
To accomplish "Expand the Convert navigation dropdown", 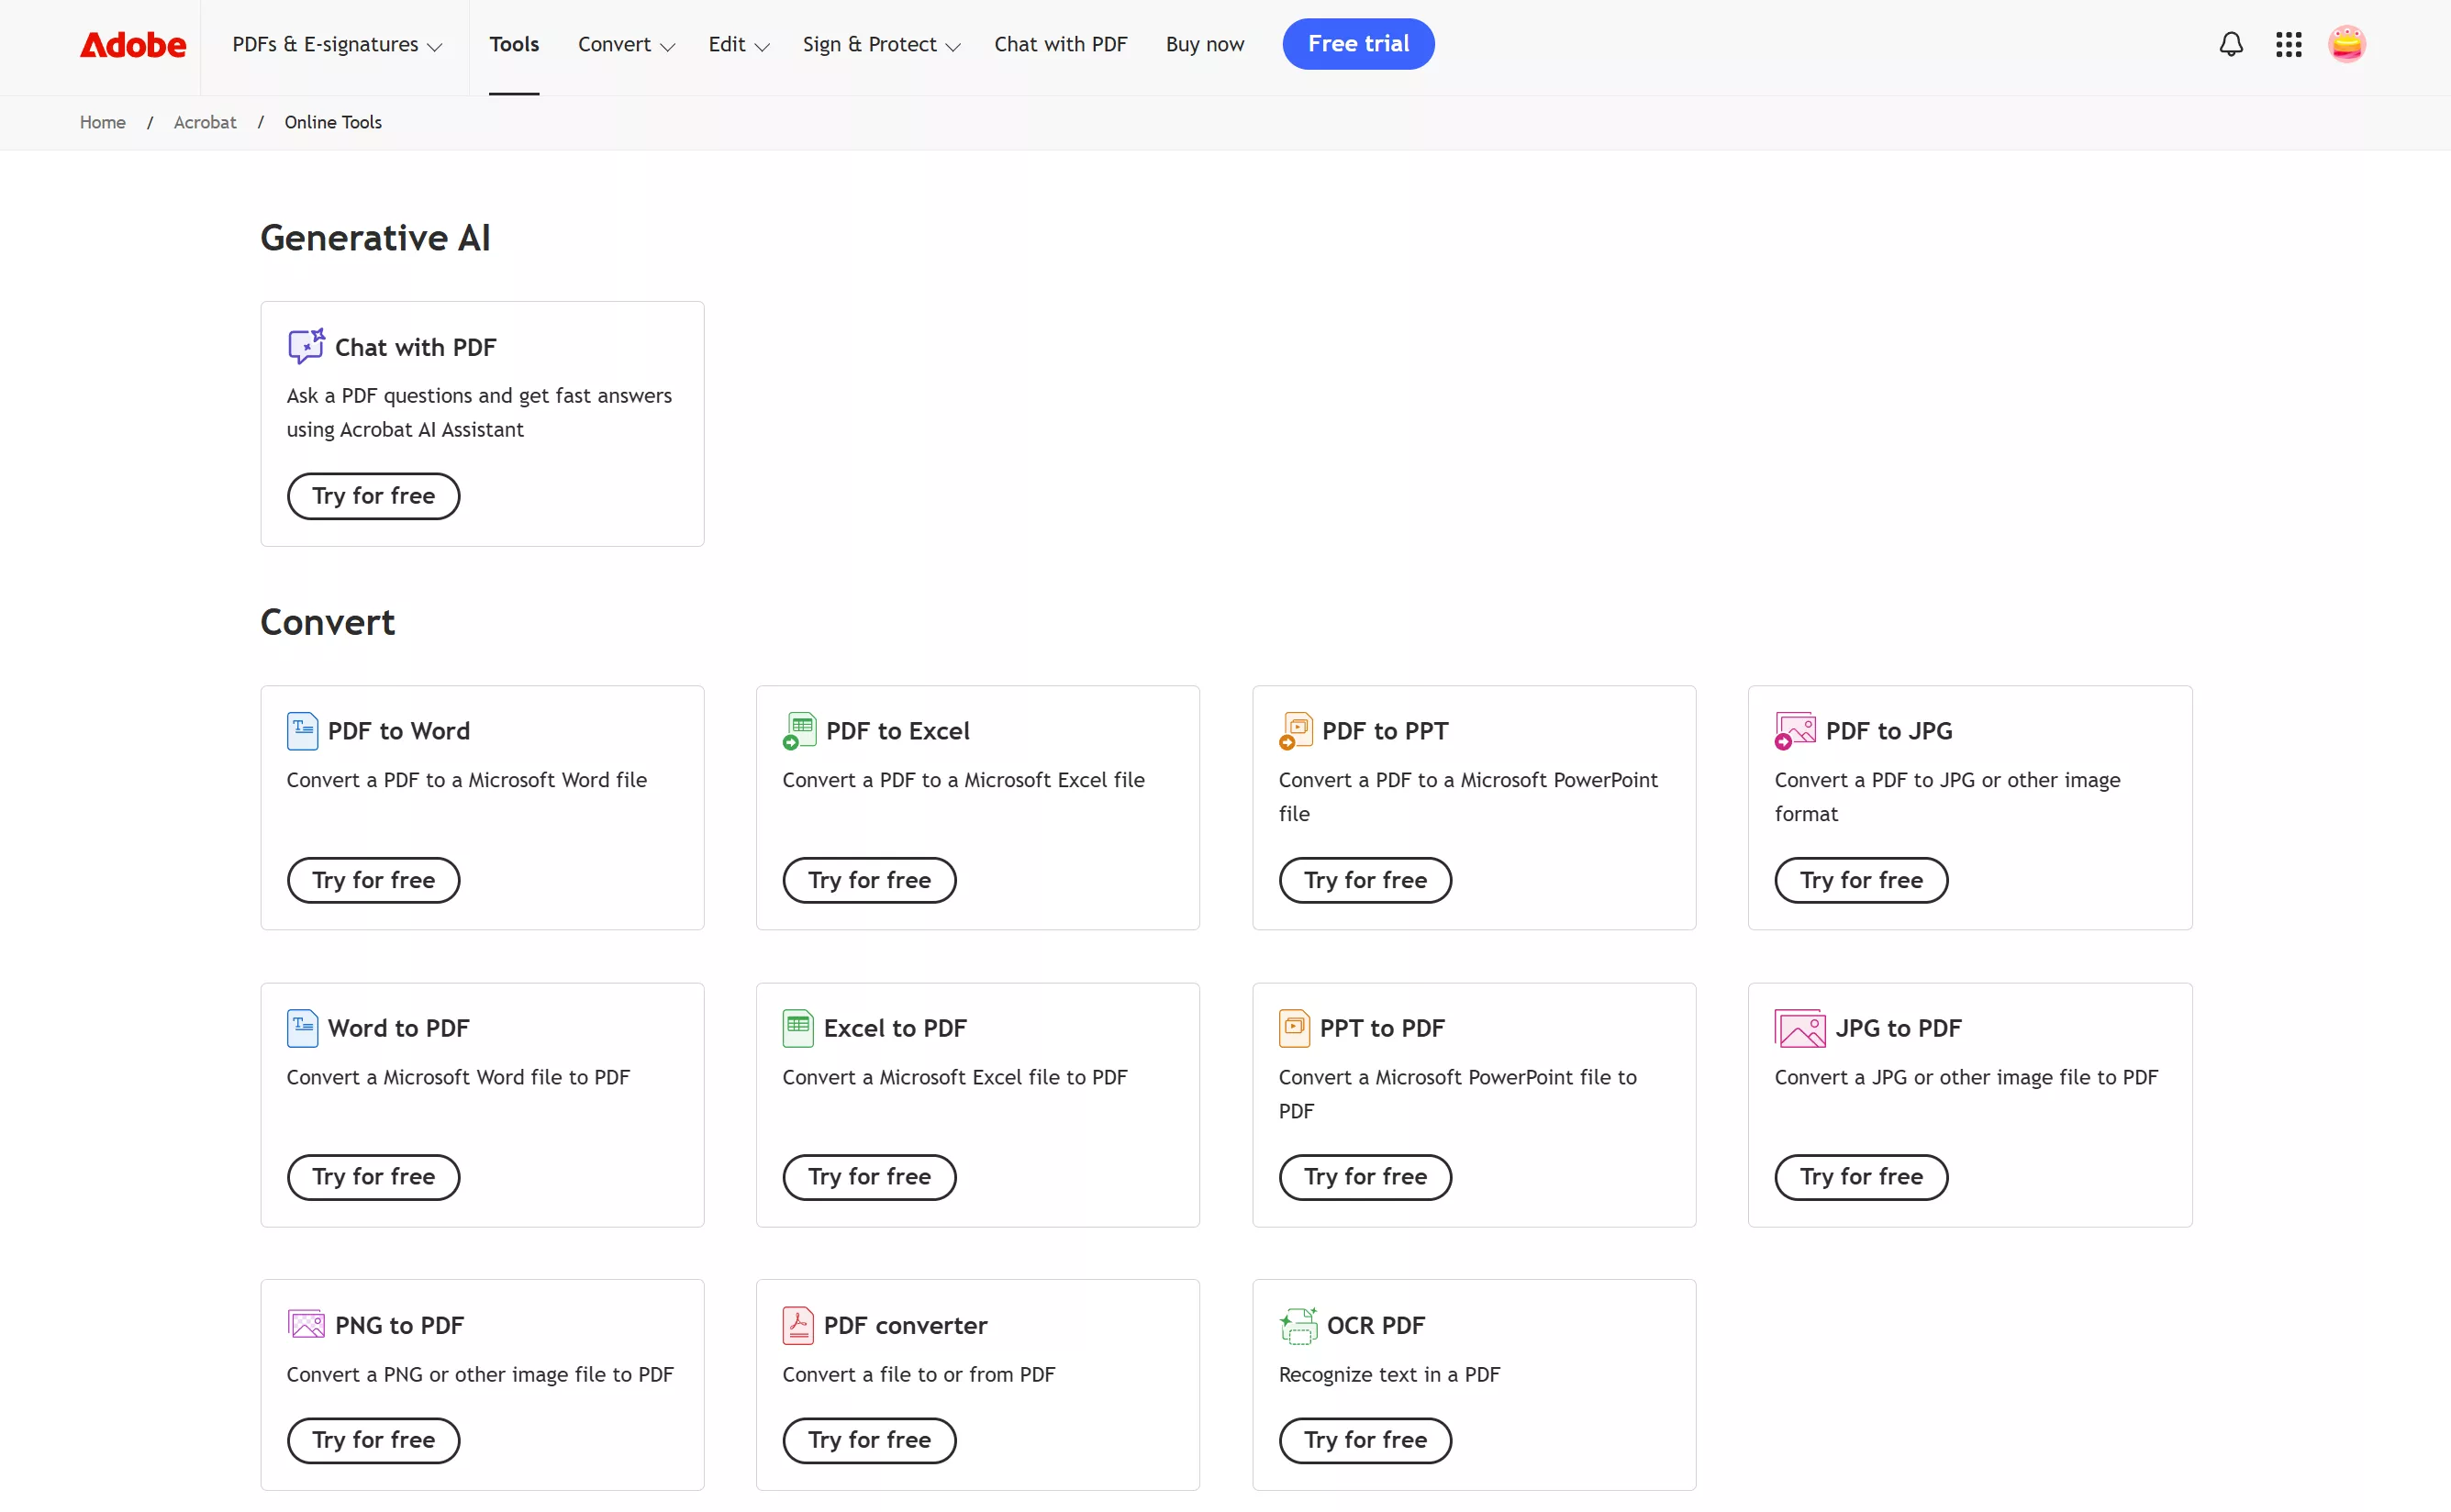I will [626, 45].
